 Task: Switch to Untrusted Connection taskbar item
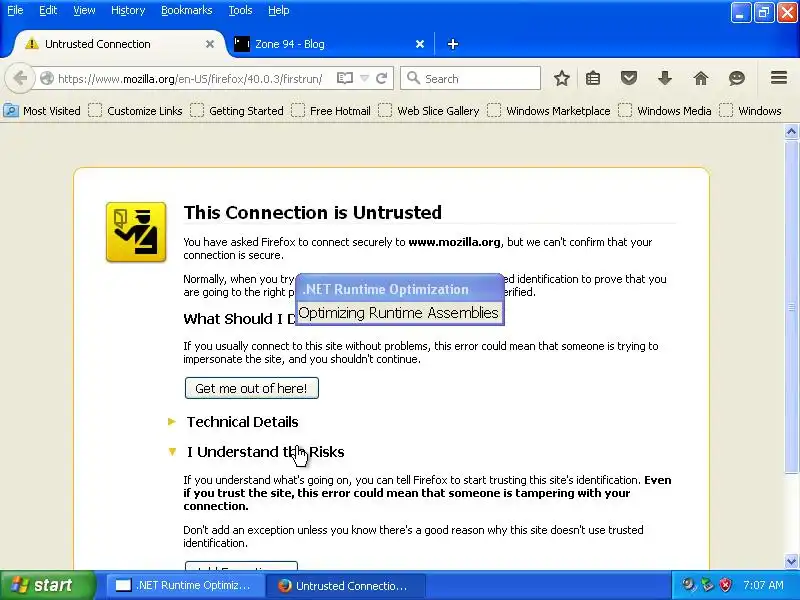pyautogui.click(x=345, y=585)
